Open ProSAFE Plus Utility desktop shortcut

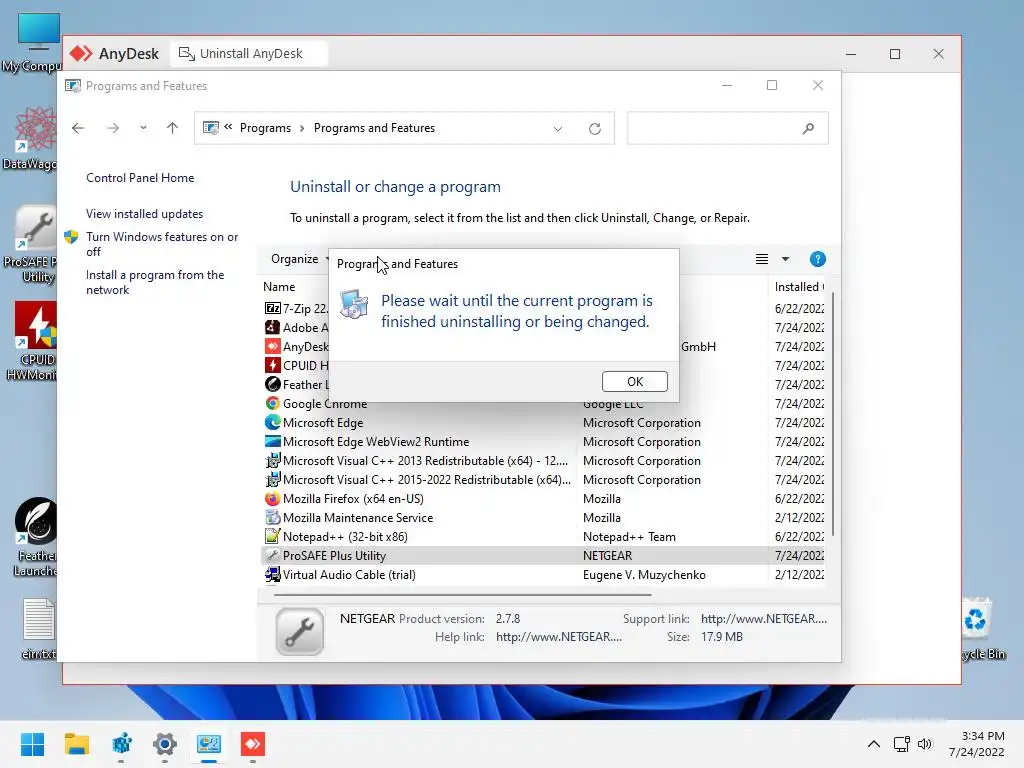(31, 244)
